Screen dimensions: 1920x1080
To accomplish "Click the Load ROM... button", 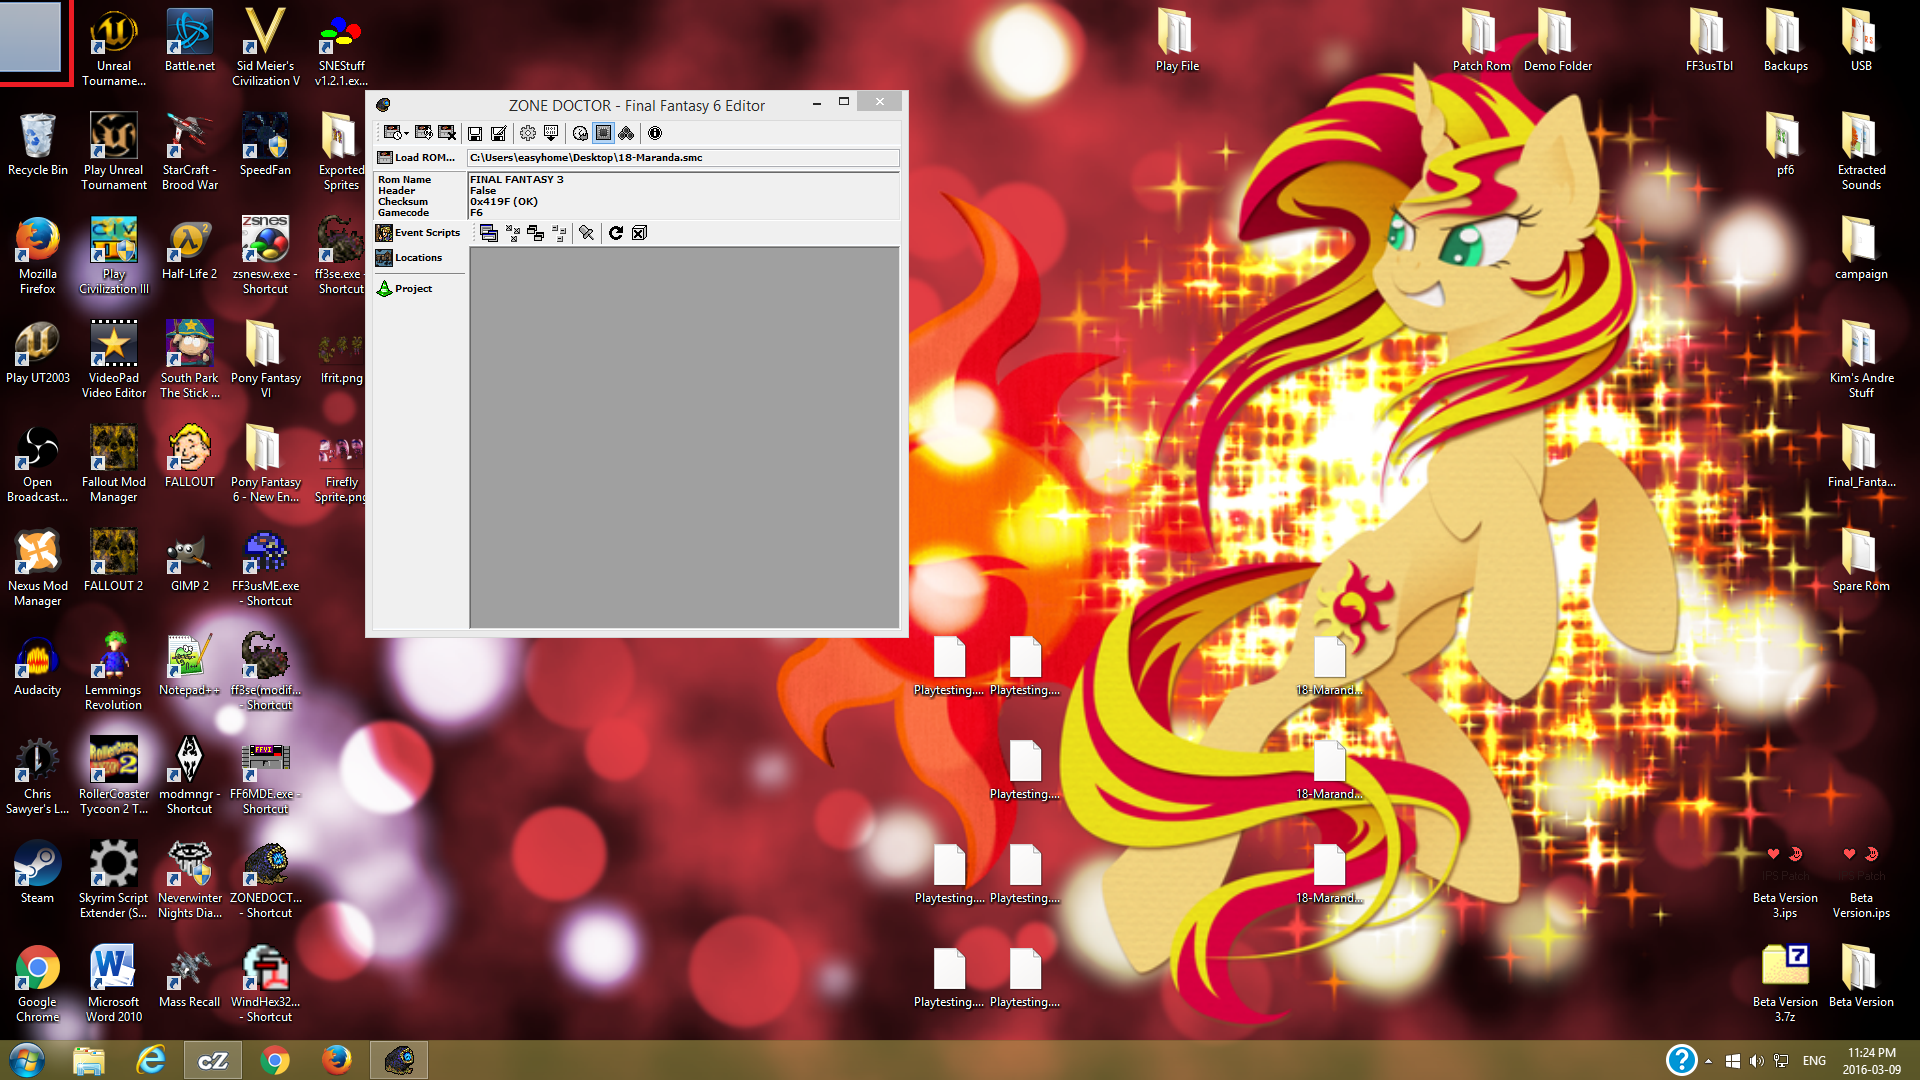I will [416, 158].
